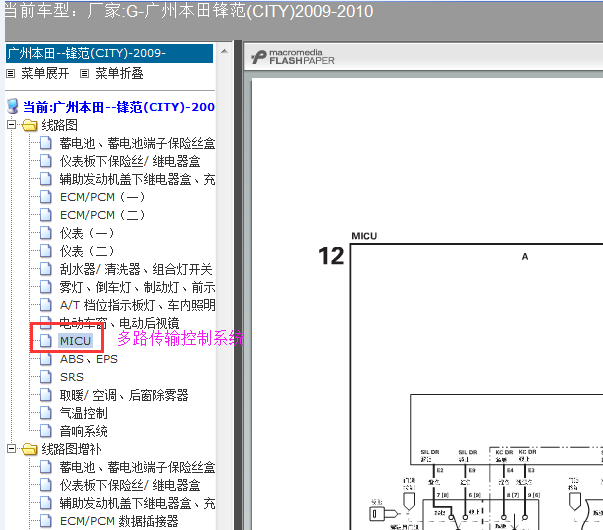
Task: Open the ABS、EPS diagram
Action: click(89, 359)
